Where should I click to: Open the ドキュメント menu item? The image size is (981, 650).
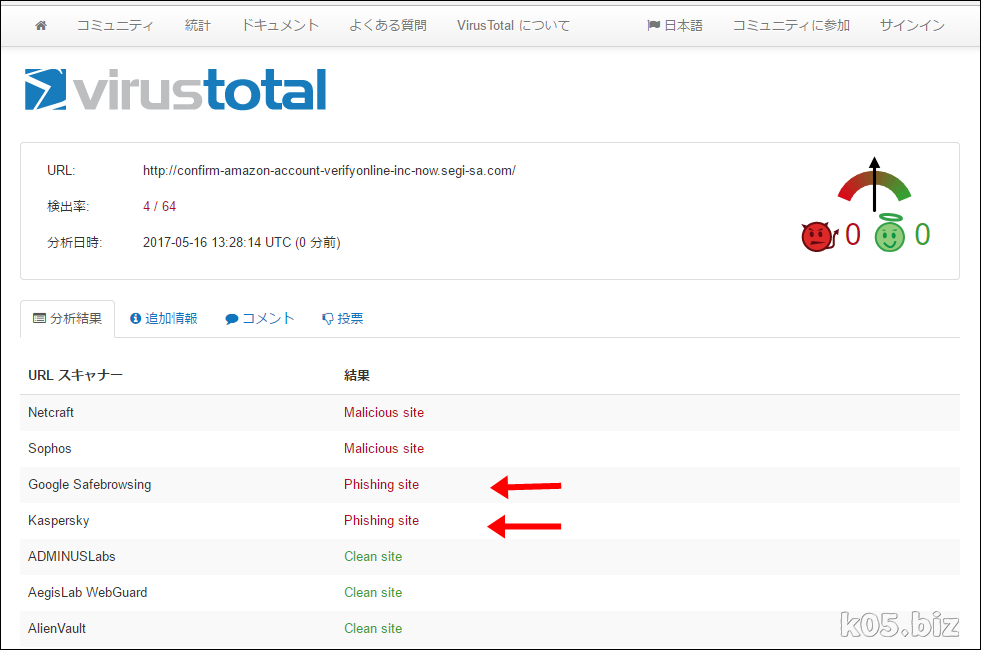point(280,26)
